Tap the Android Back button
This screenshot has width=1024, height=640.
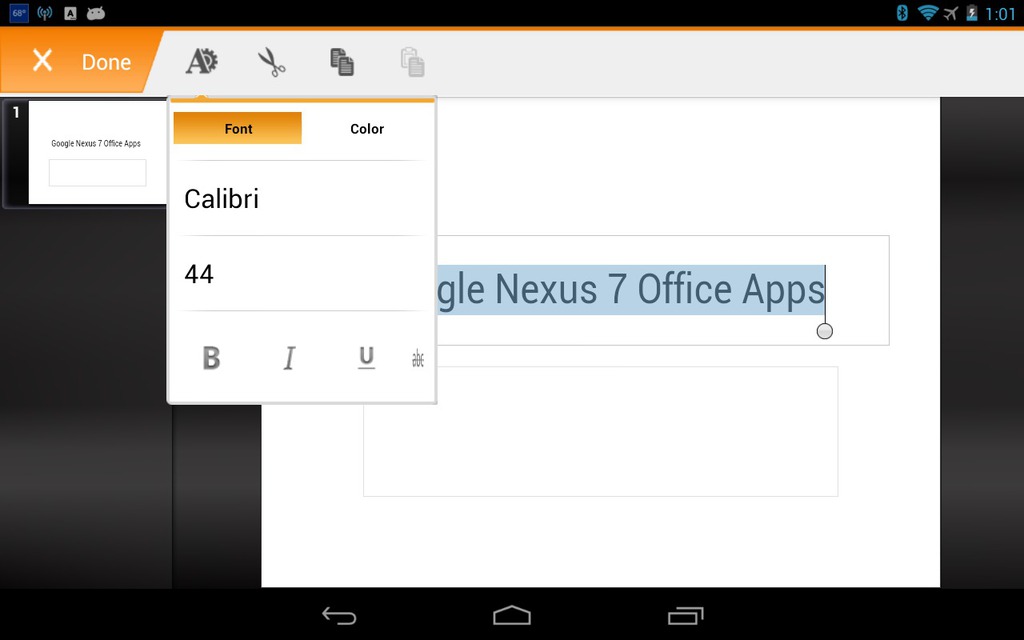(339, 615)
